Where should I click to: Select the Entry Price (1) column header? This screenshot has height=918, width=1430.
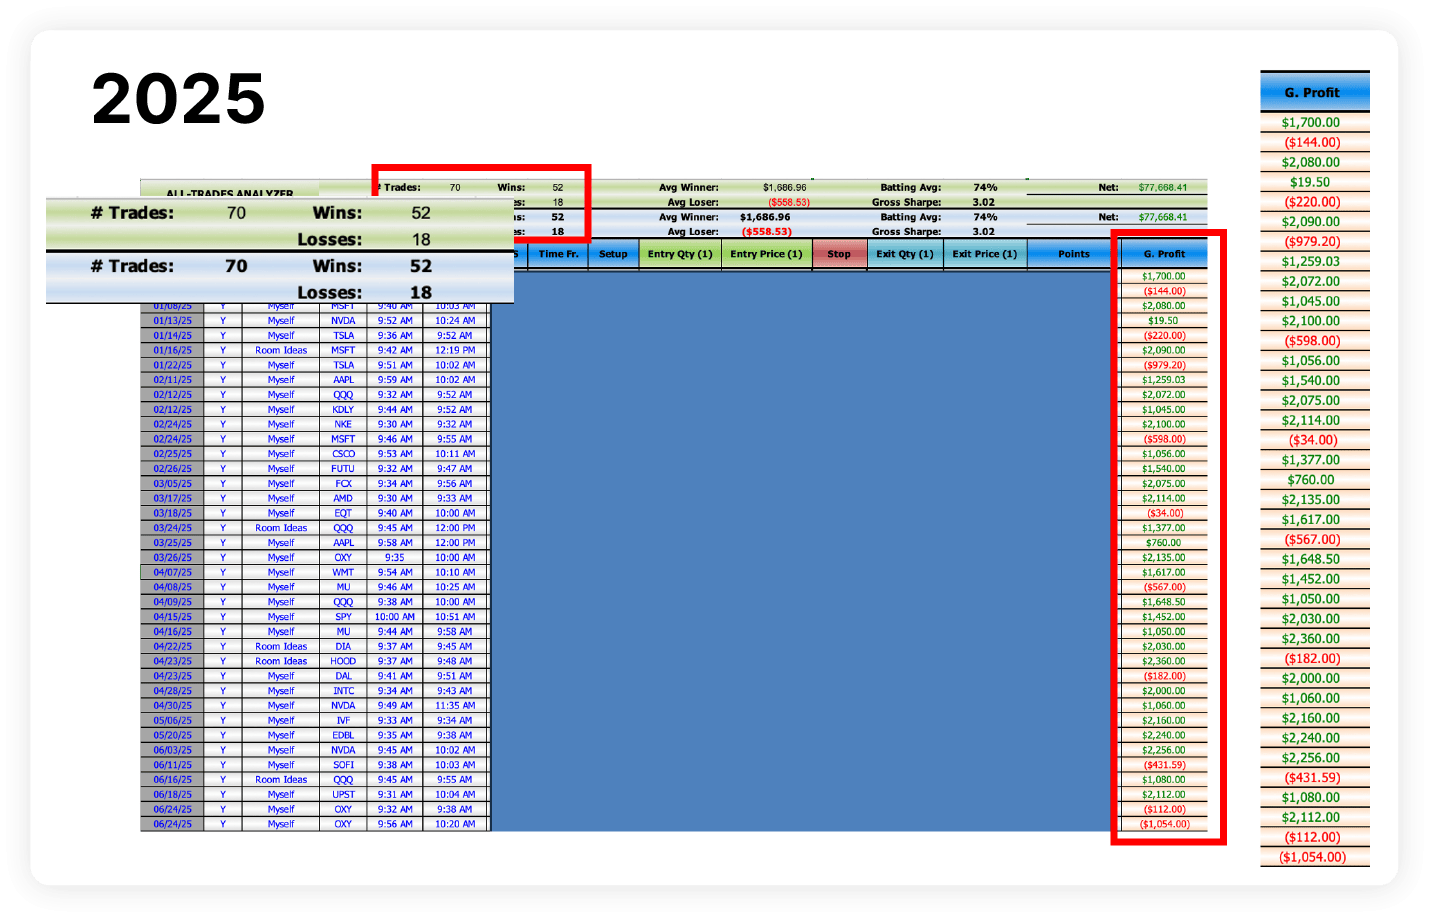(766, 254)
